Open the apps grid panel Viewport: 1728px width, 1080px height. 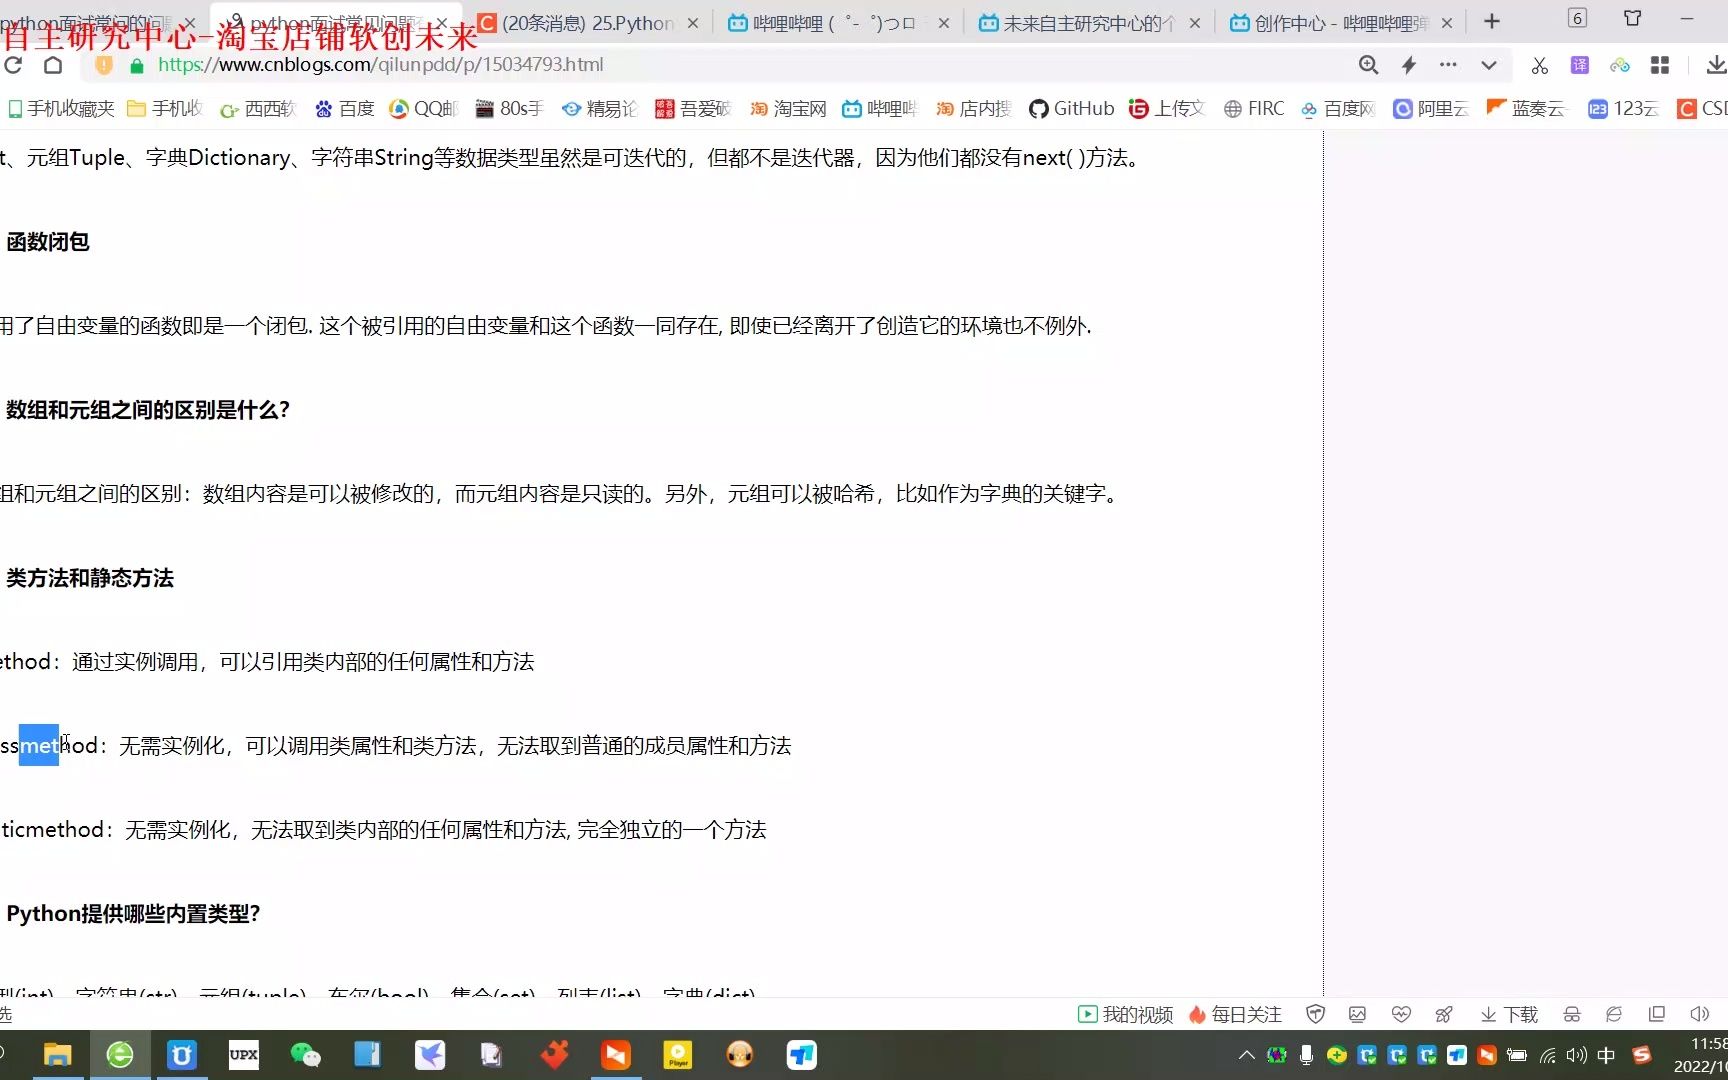pyautogui.click(x=1660, y=64)
